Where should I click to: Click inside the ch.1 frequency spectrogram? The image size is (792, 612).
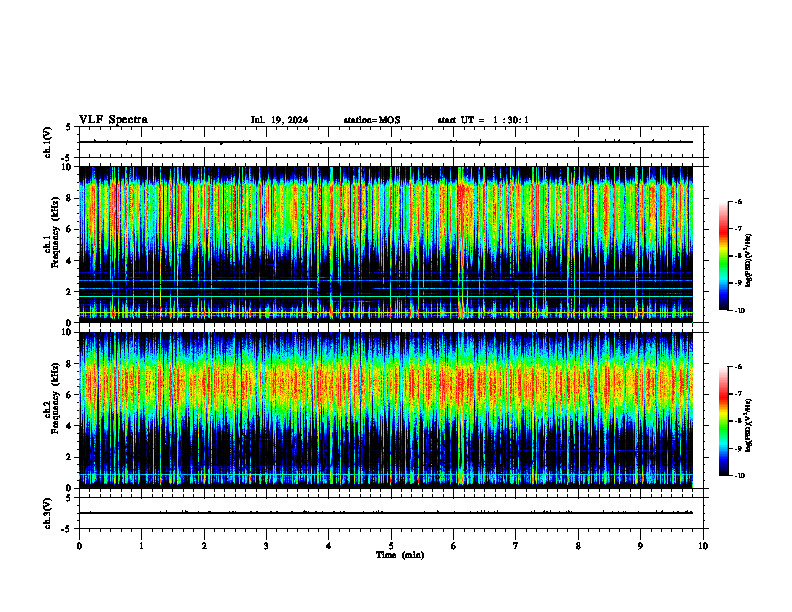tap(386, 244)
